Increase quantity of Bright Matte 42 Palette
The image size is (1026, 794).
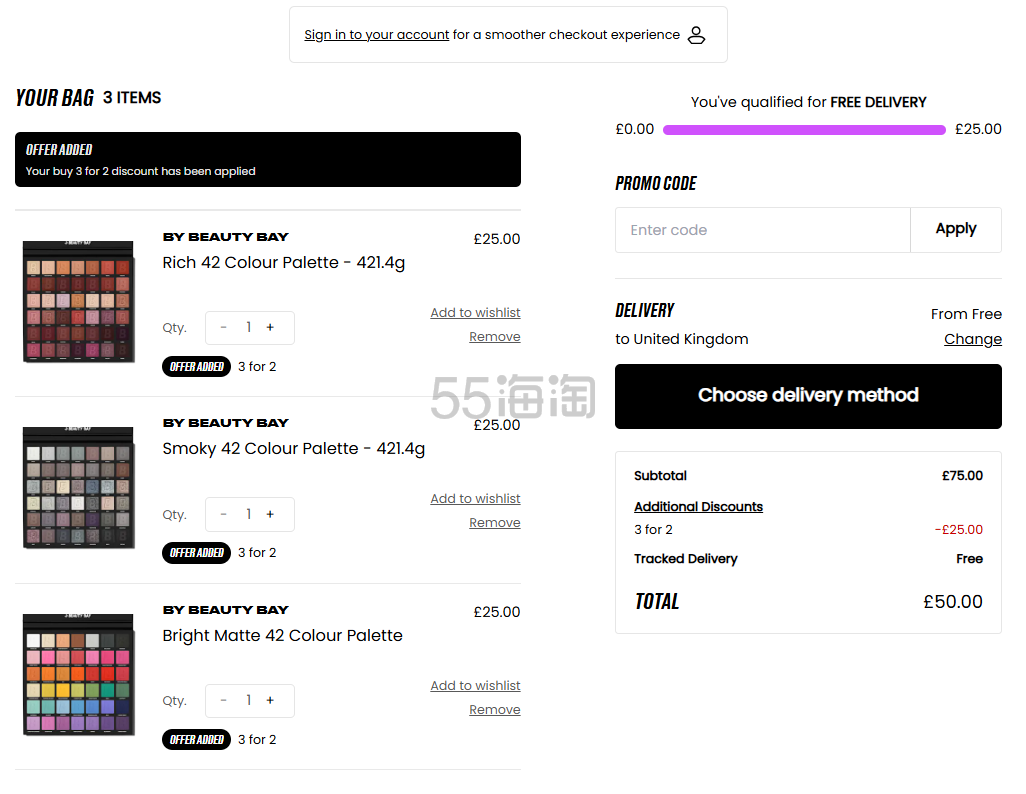pyautogui.click(x=270, y=700)
